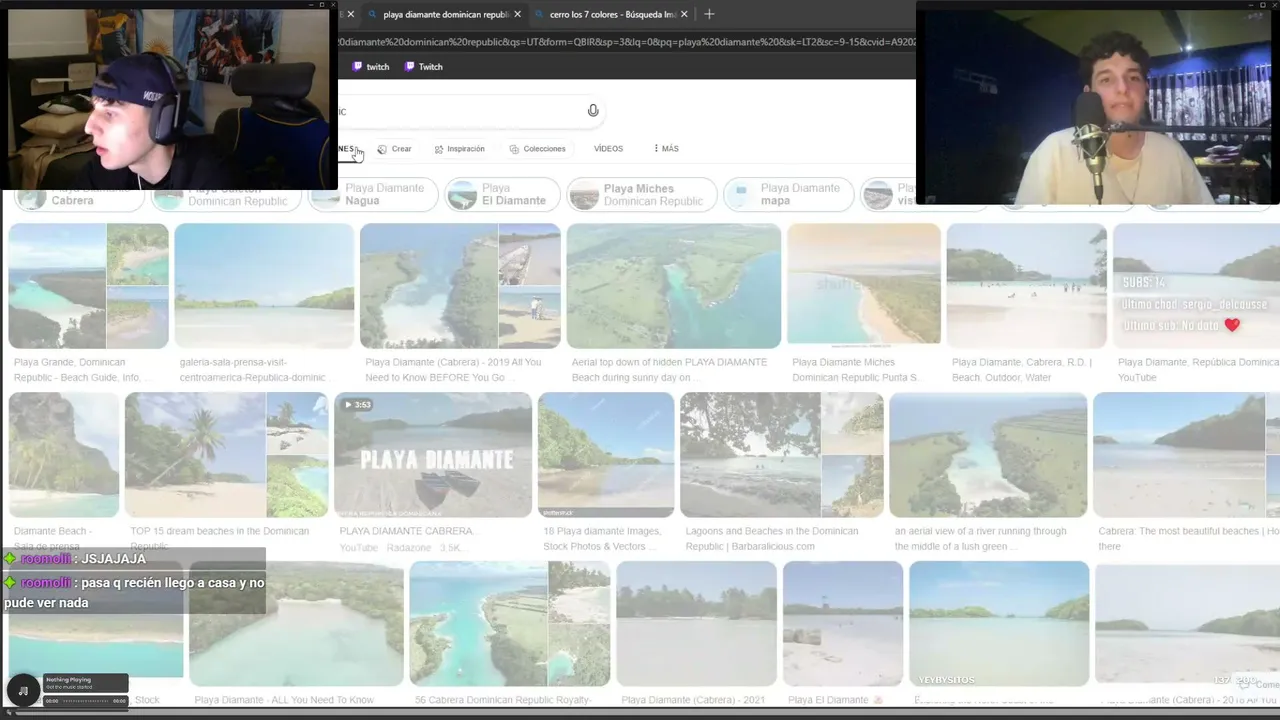Switch to the VÍDEOS search tab
This screenshot has height=720, width=1280.
(608, 149)
